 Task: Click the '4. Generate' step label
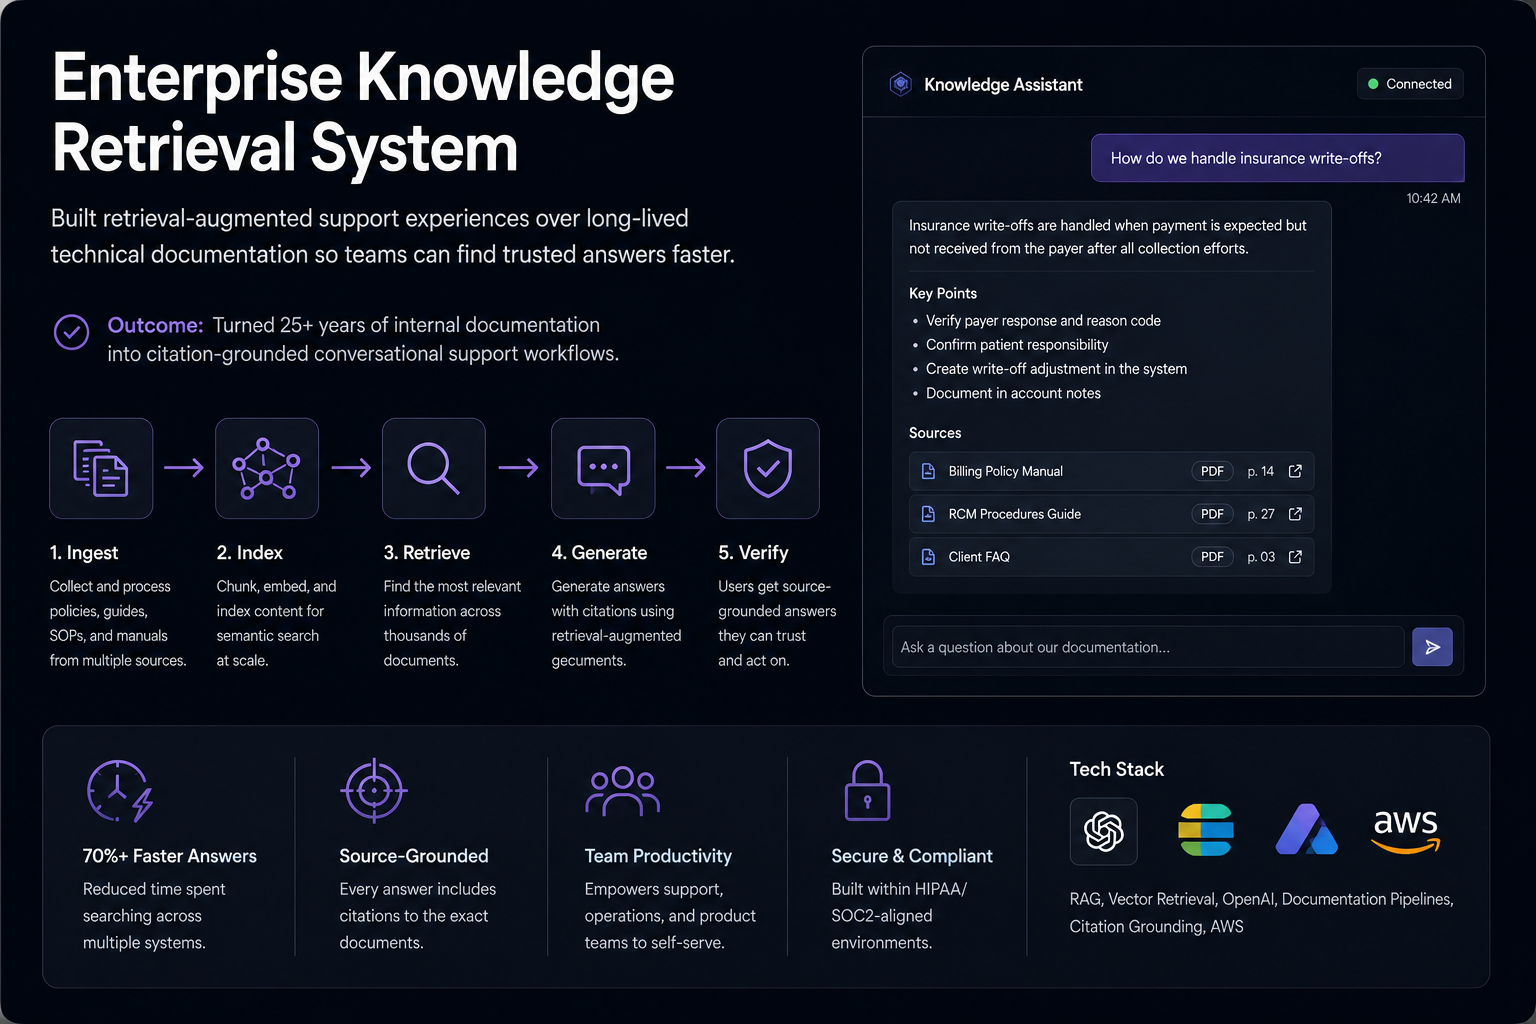point(599,553)
